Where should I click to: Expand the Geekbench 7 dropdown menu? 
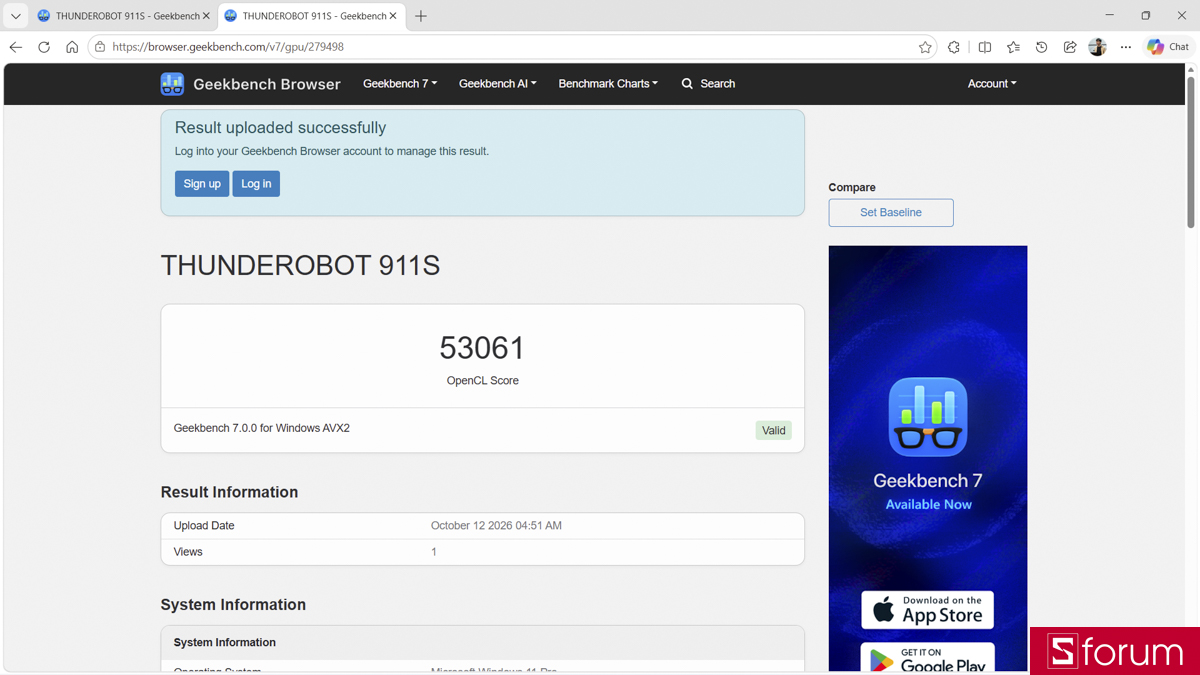coord(400,84)
